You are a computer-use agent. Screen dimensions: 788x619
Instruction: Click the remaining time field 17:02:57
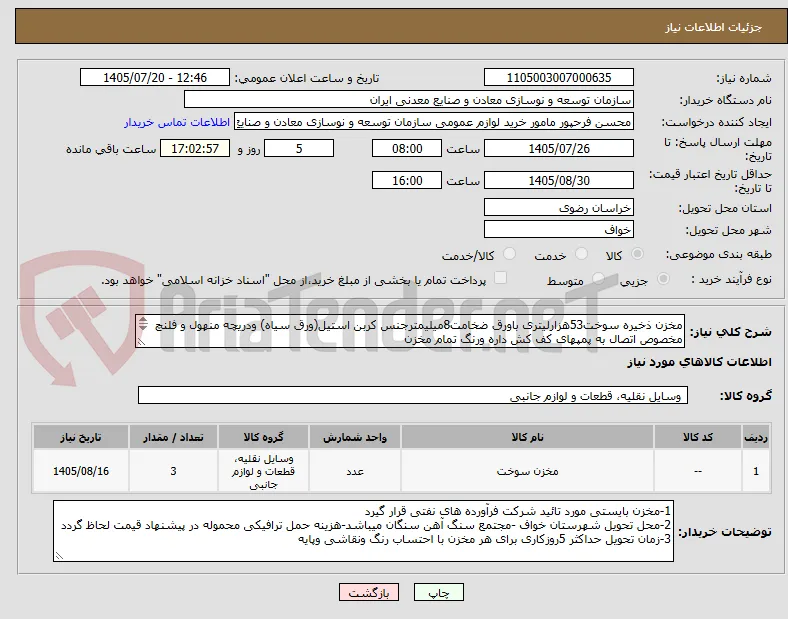pyautogui.click(x=195, y=148)
